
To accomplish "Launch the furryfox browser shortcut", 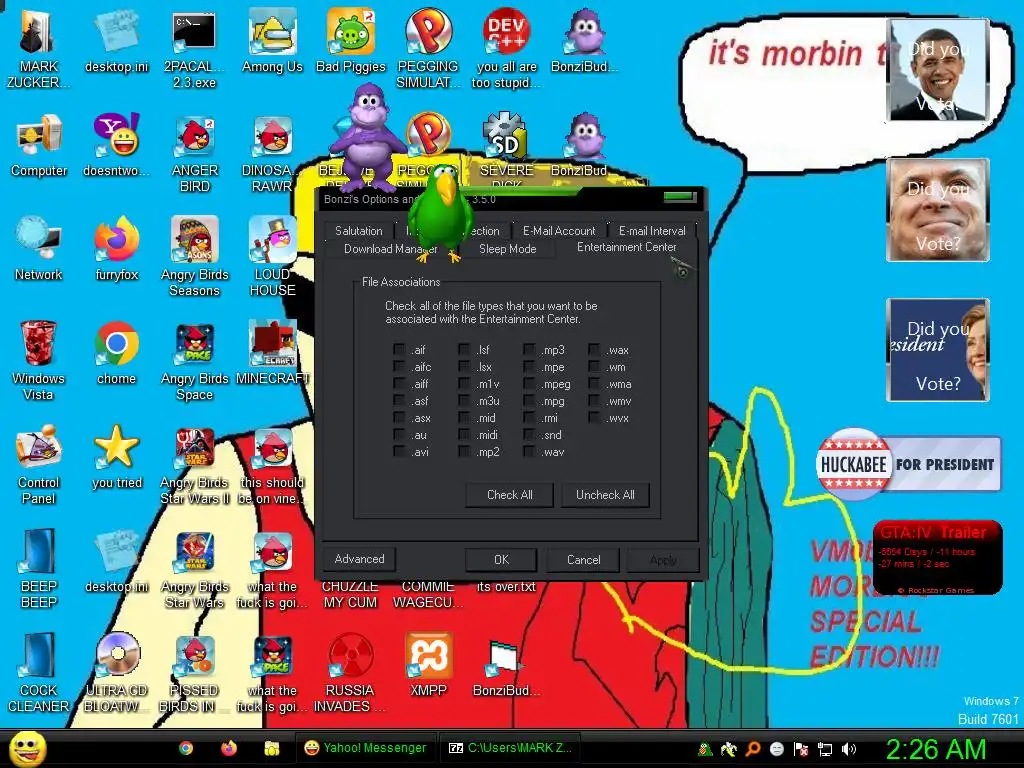I will (116, 248).
